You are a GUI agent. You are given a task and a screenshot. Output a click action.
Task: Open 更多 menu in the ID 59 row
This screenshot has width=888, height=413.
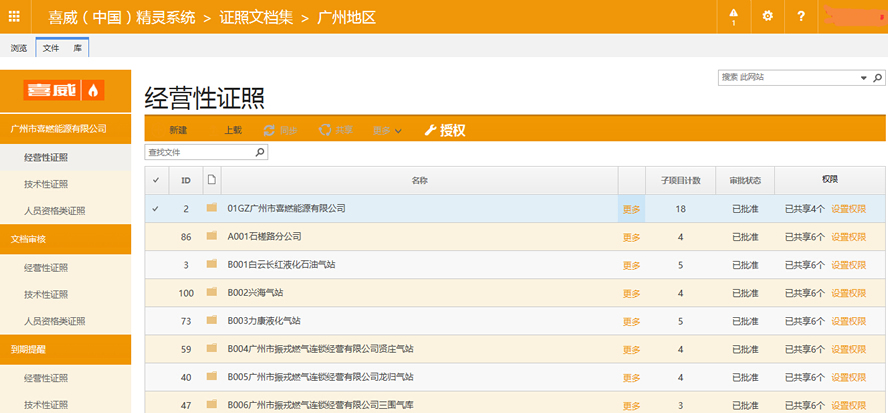(631, 350)
